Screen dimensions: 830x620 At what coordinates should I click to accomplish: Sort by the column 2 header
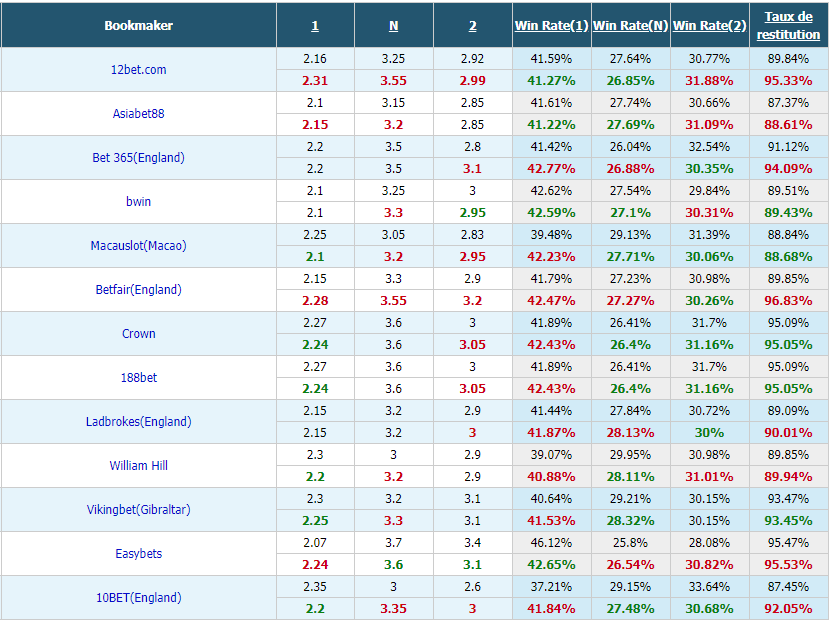[x=473, y=25]
